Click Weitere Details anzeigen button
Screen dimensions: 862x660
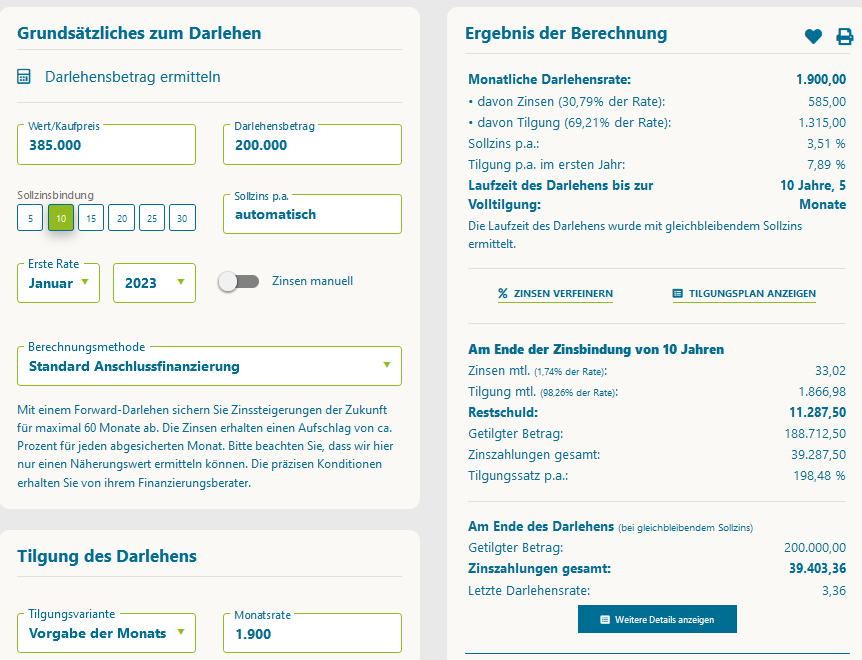657,619
